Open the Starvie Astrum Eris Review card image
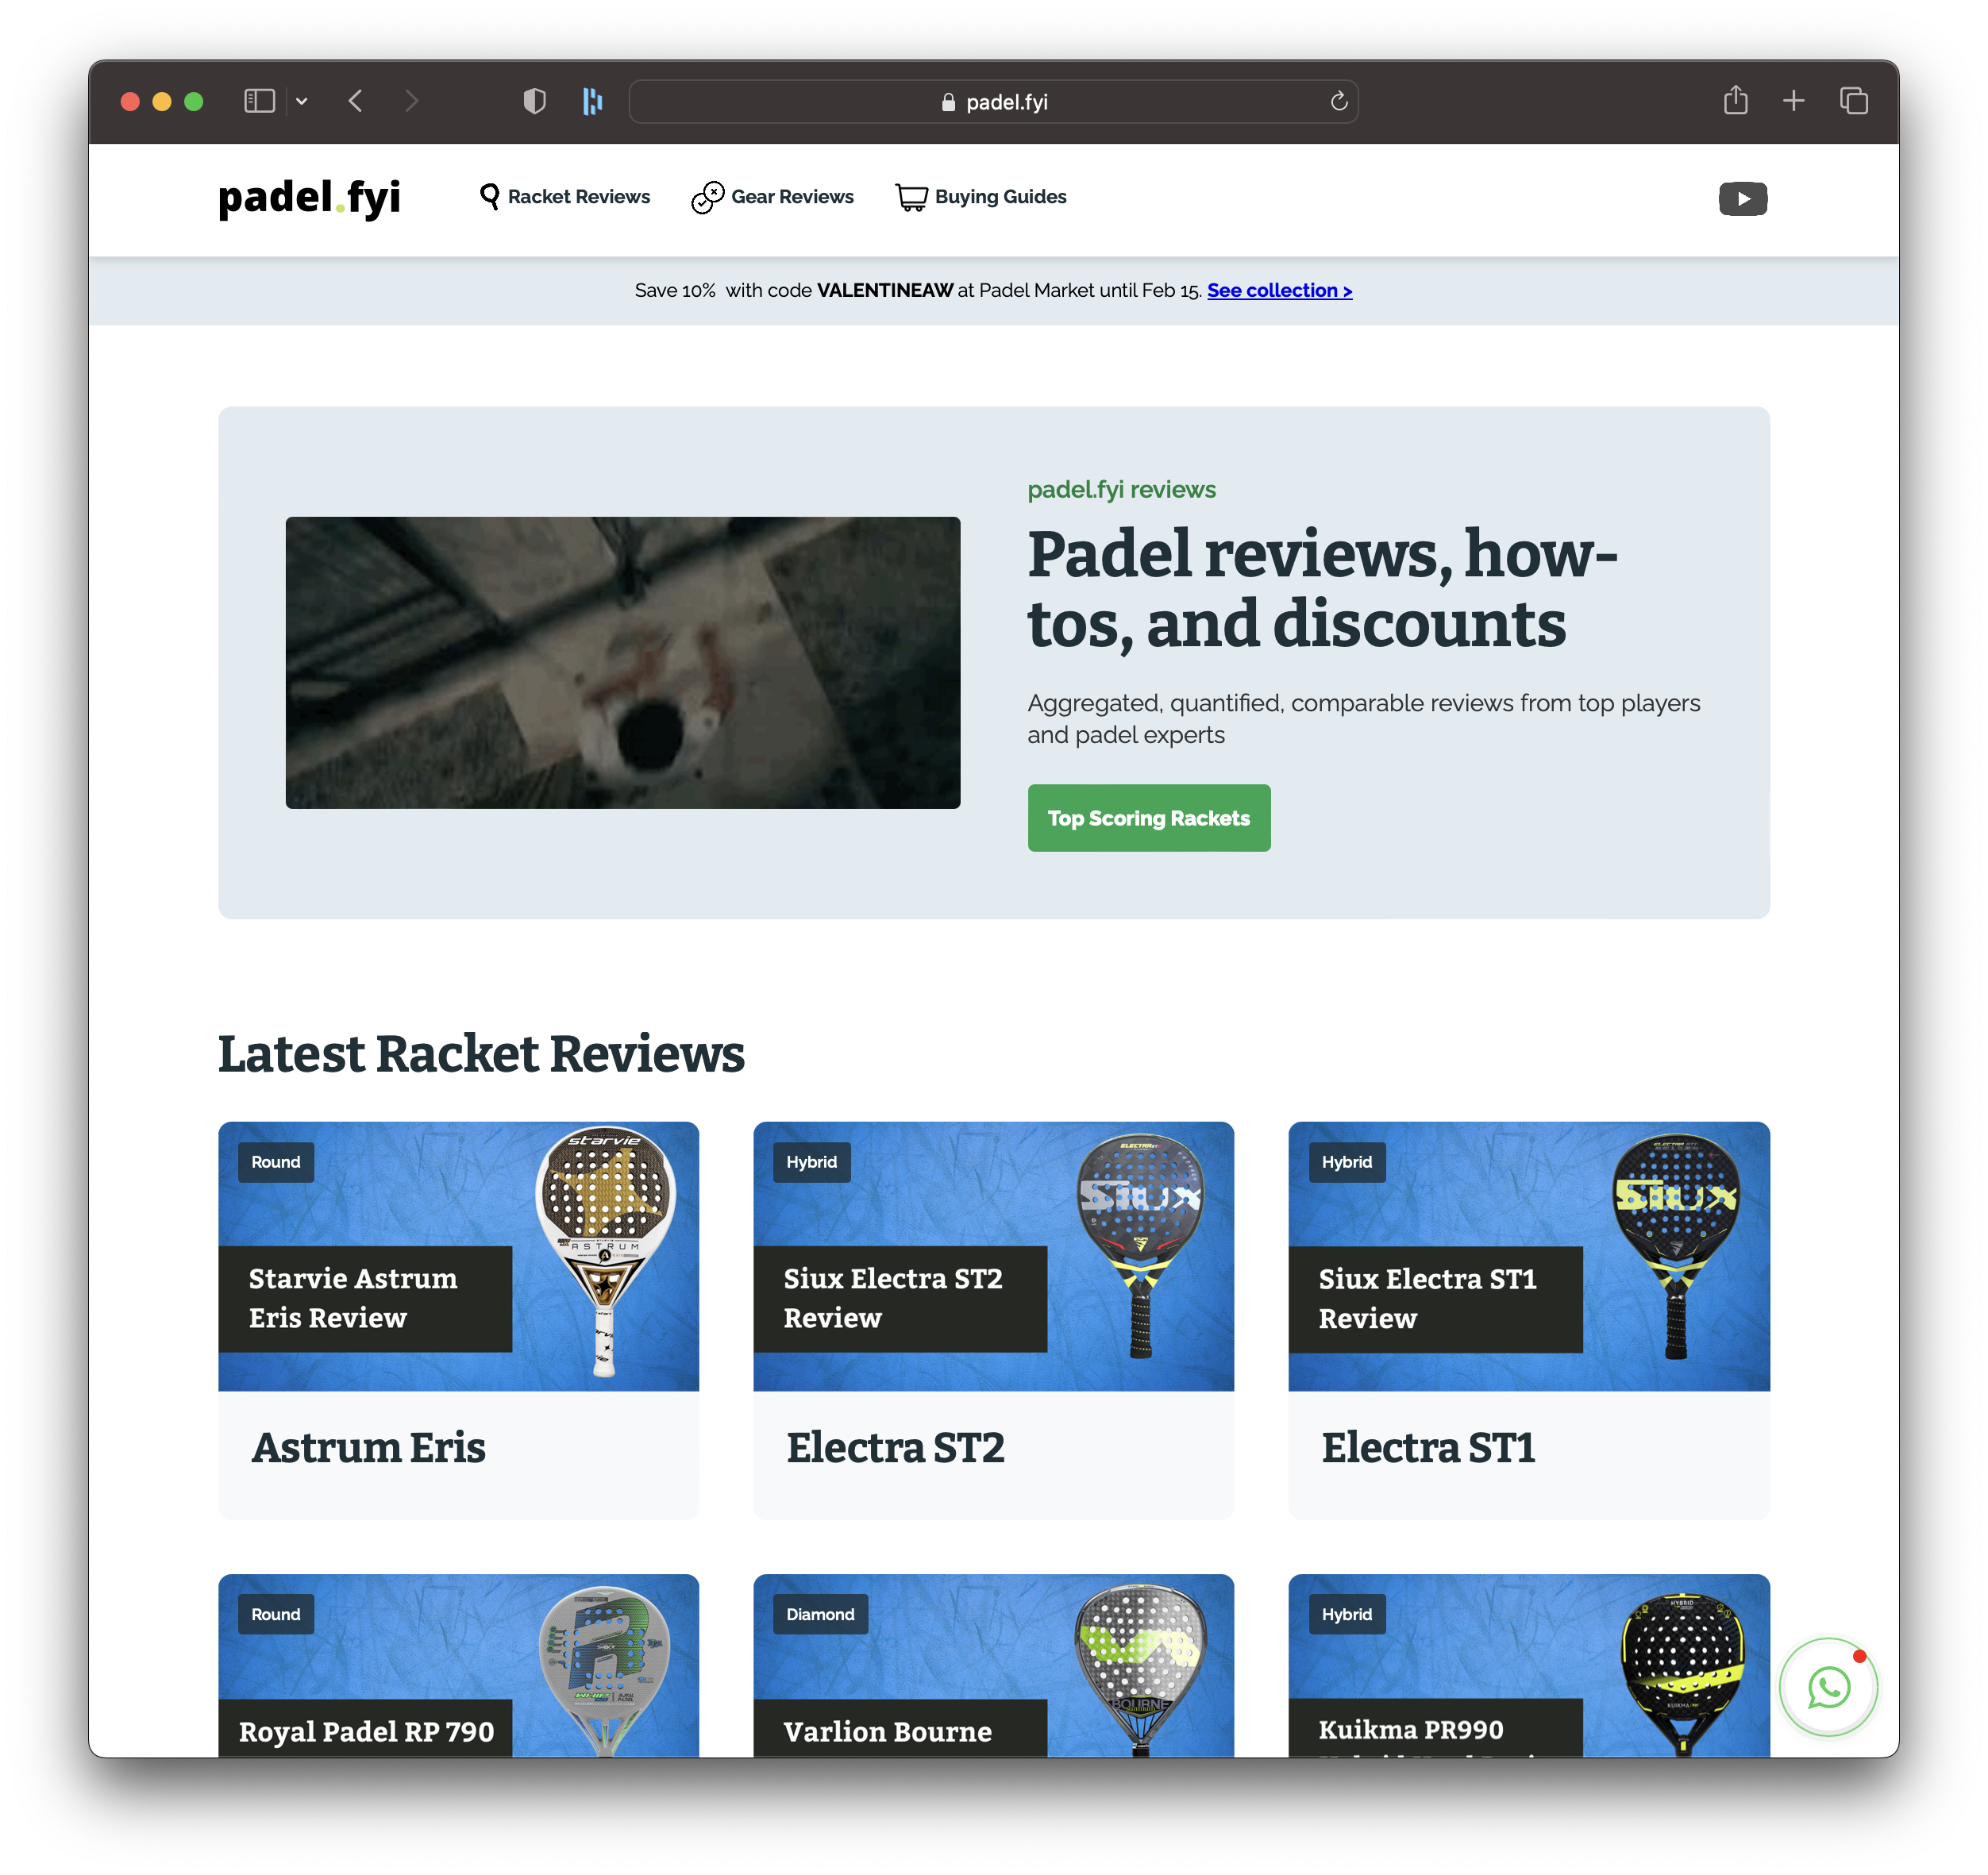The width and height of the screenshot is (1988, 1875). 458,1256
